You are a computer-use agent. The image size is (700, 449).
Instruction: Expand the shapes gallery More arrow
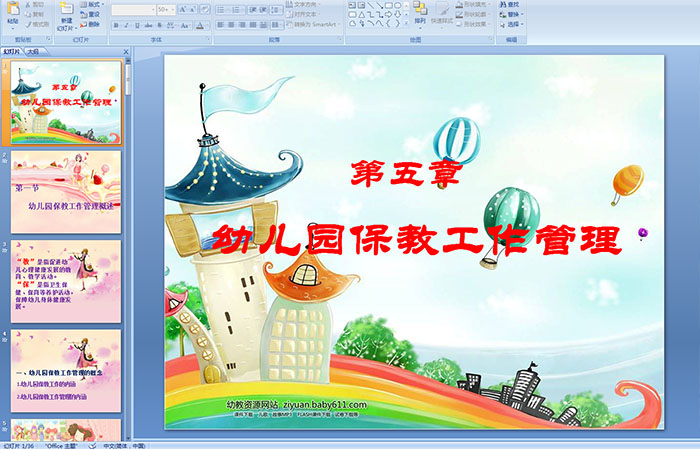click(x=406, y=23)
